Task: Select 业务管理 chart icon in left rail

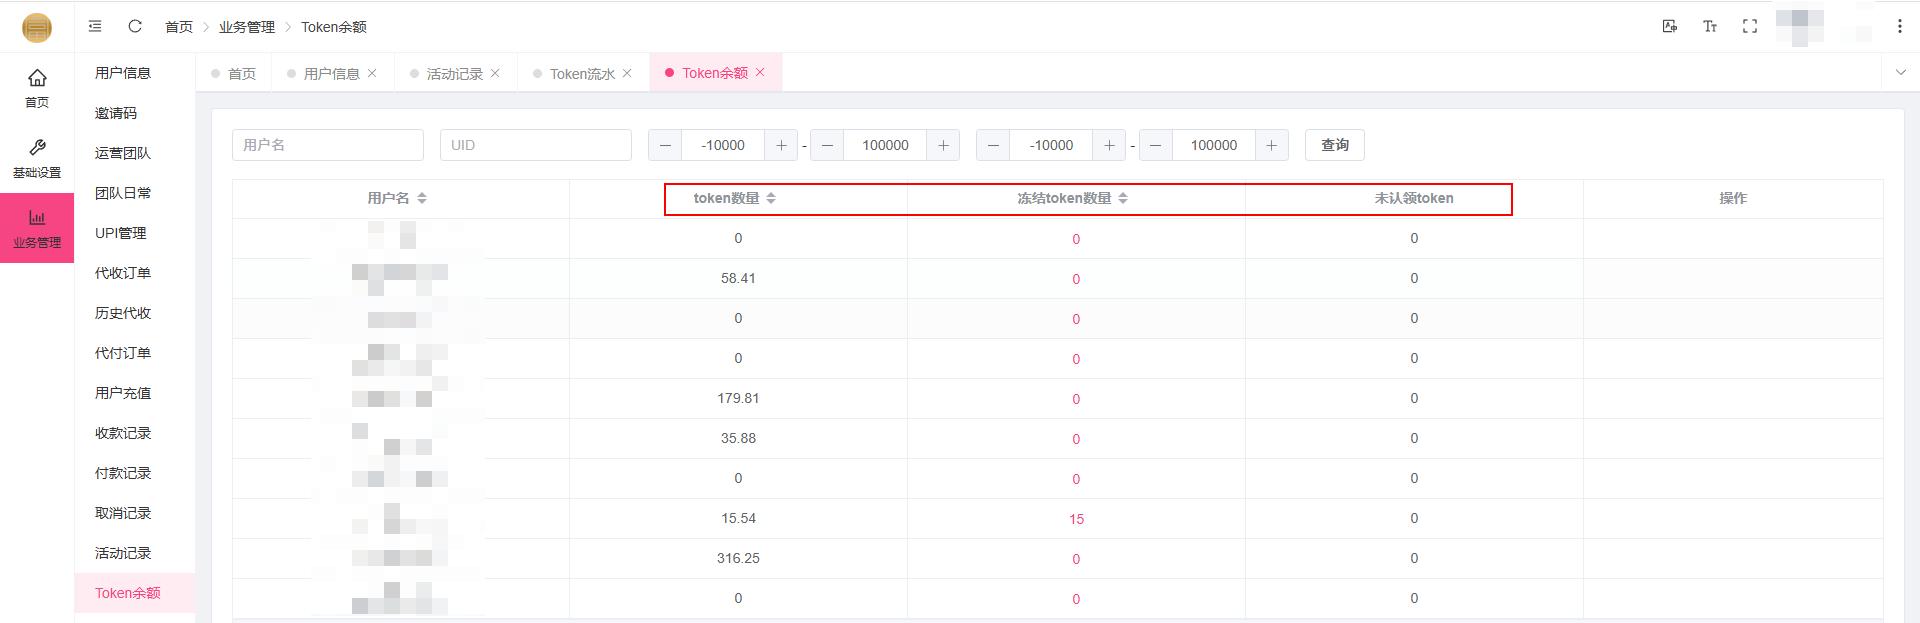Action: [x=37, y=228]
